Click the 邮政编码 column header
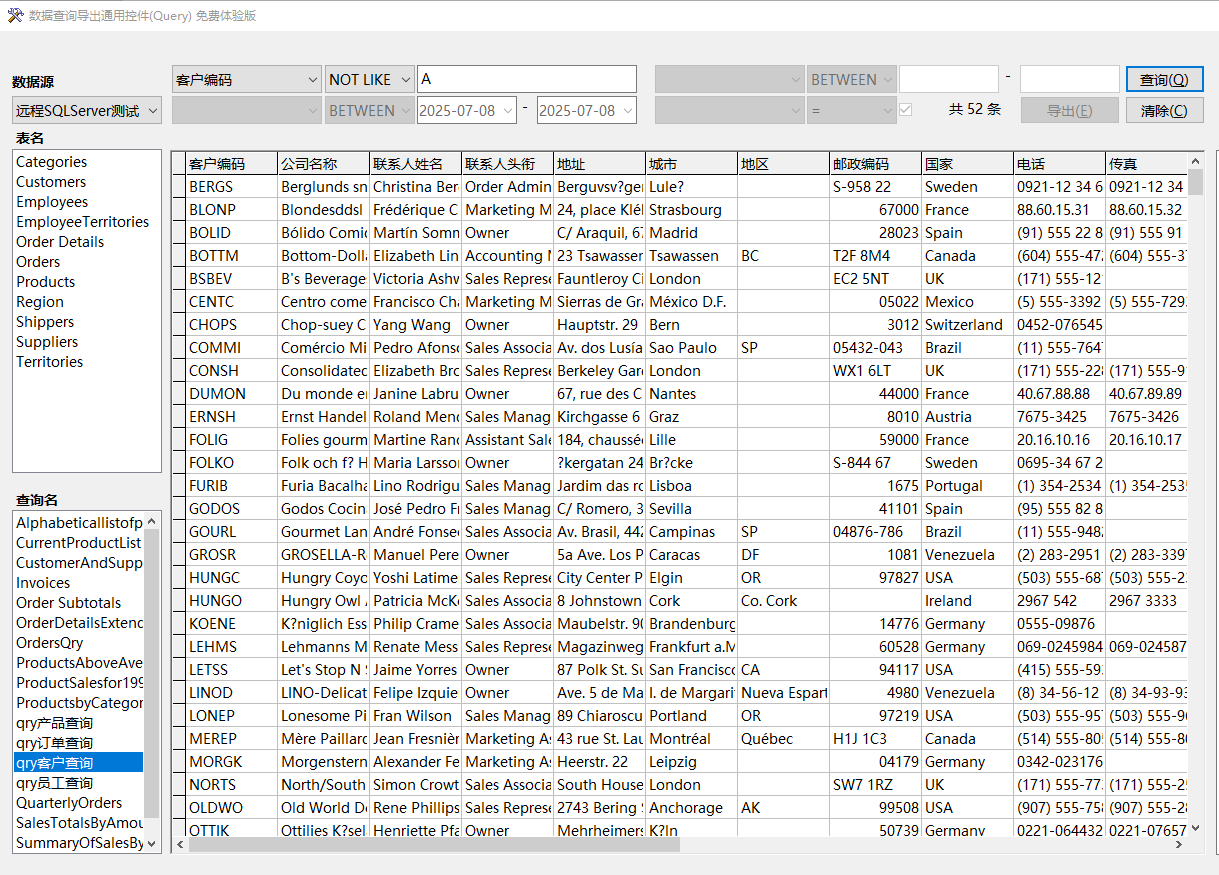The height and width of the screenshot is (875, 1219). [x=876, y=164]
